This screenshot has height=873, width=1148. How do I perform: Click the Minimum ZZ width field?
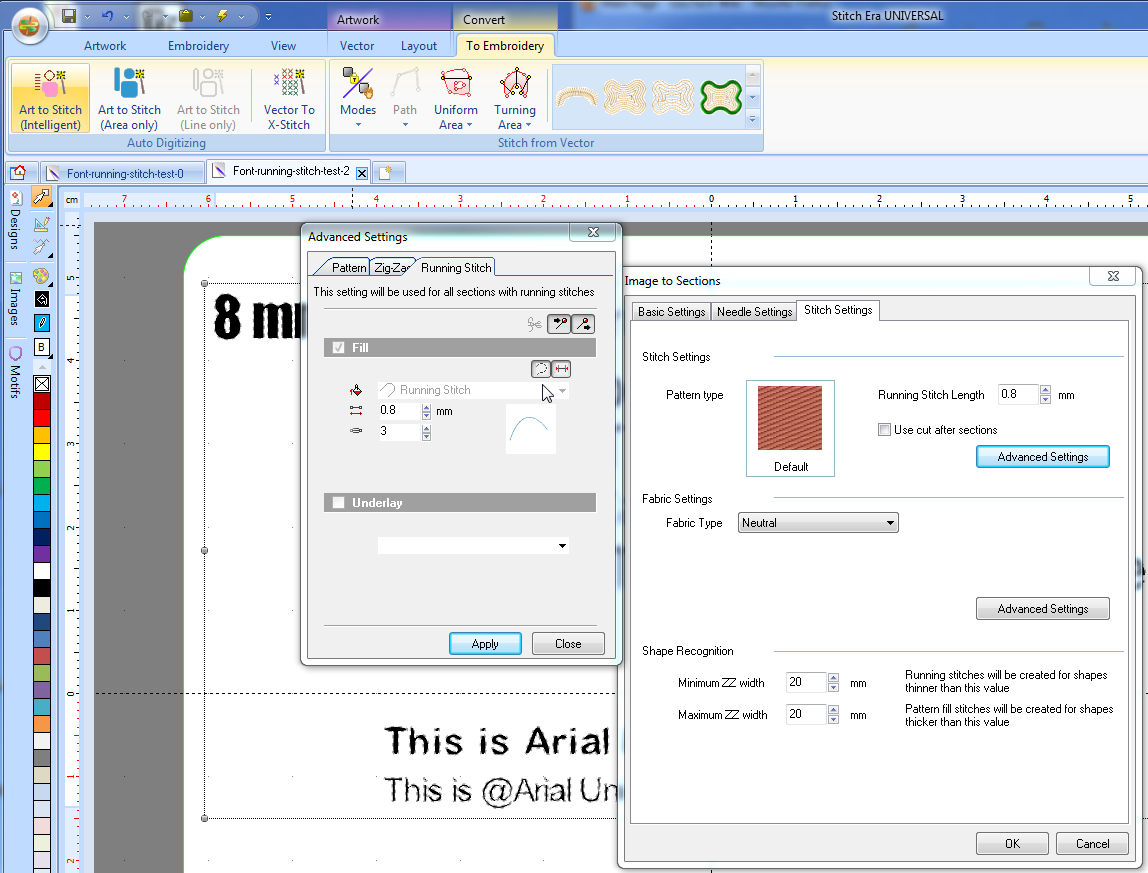[x=806, y=683]
